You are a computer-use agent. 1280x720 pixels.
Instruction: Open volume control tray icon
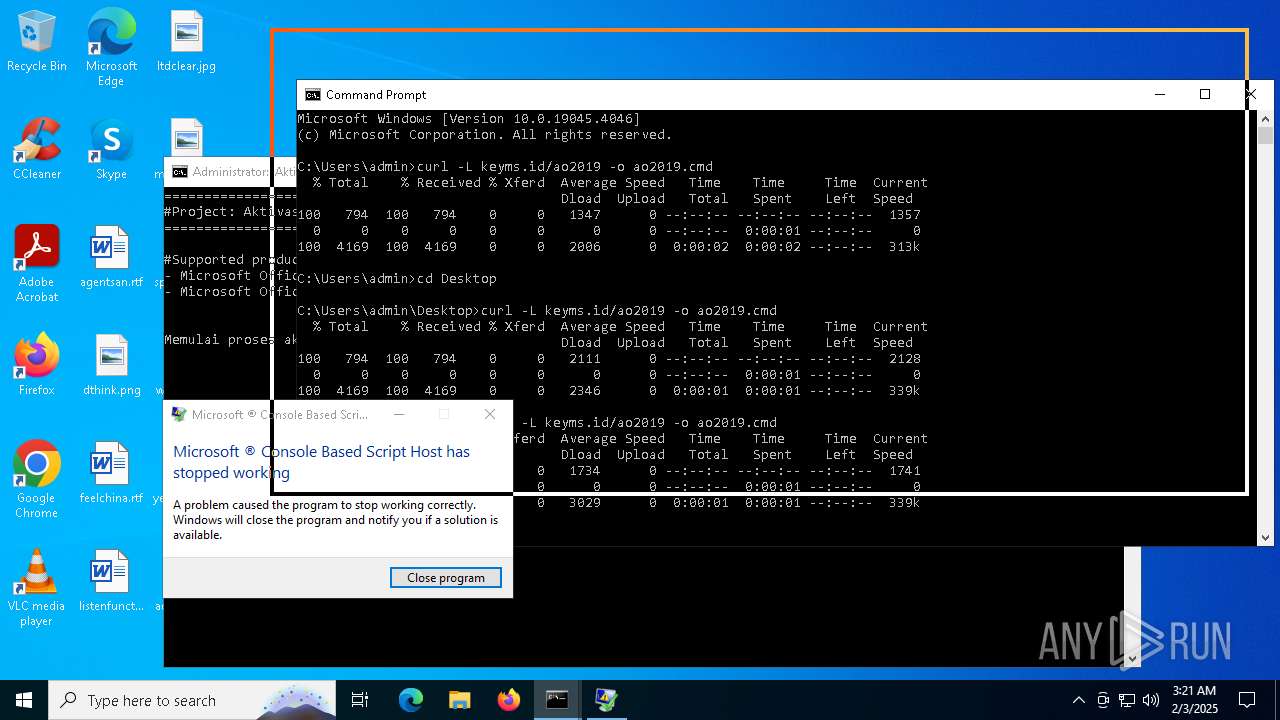click(1151, 700)
